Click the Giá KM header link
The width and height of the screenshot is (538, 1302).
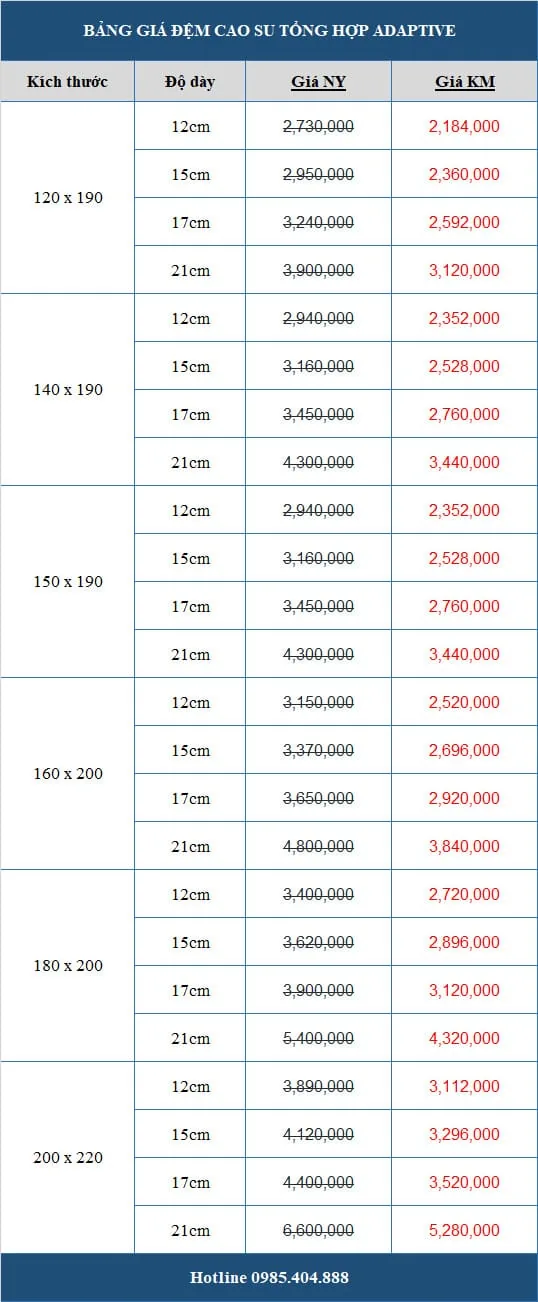(464, 82)
